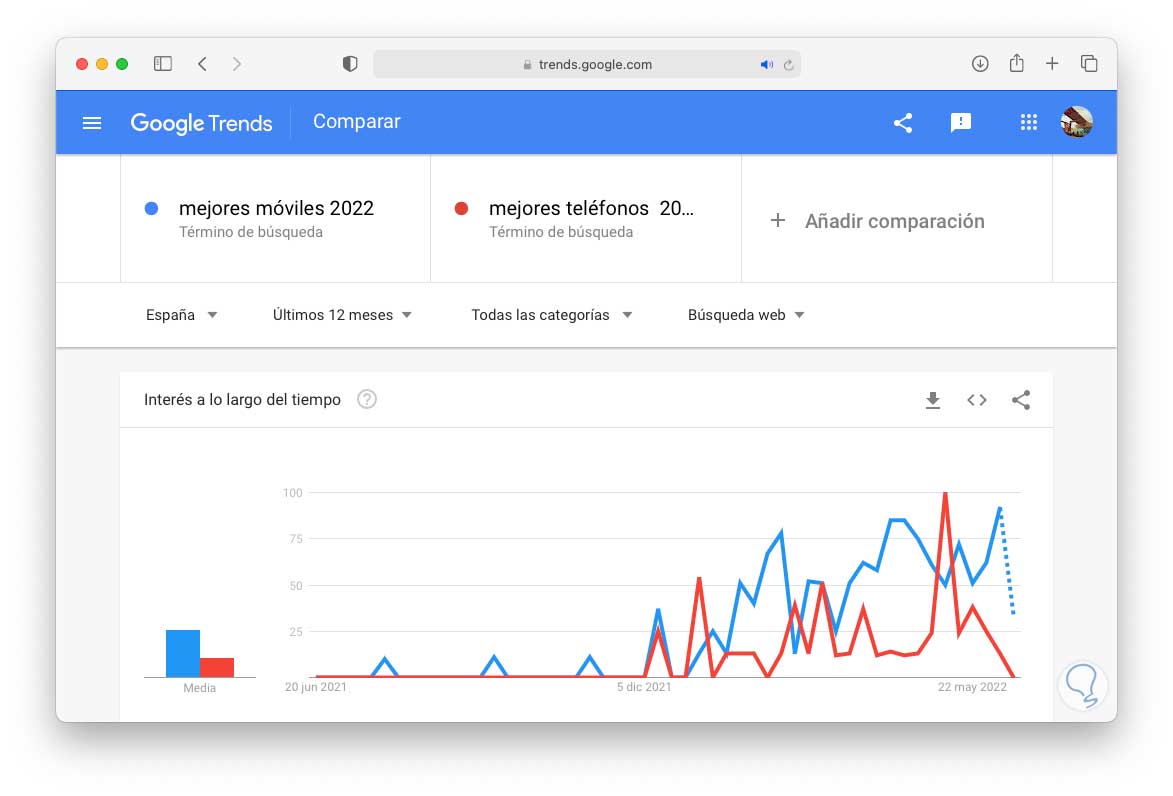Click the share icon in blue header

[903, 123]
